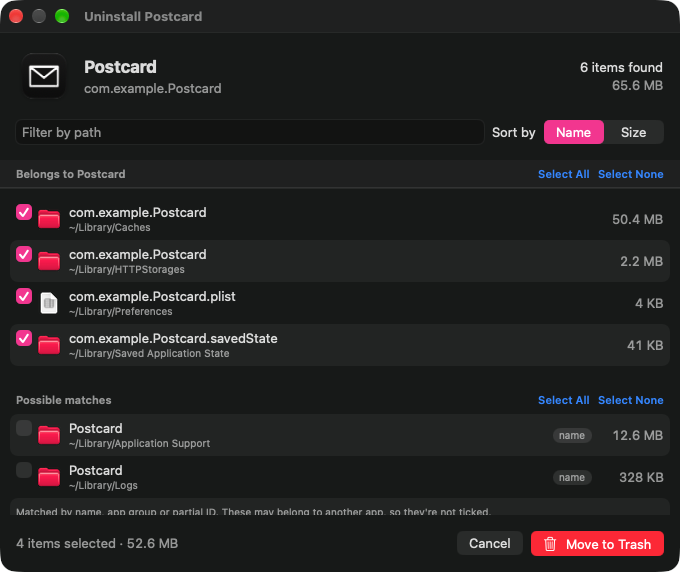Select None in Possible matches
Screen dimensions: 680x572
(631, 400)
